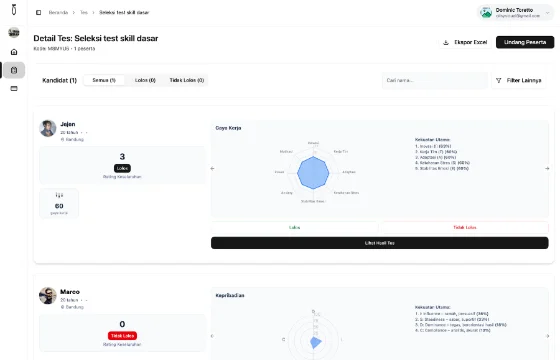This screenshot has height=360, width=560.
Task: Click Jajan's Kekuatan Utama heading
Action: coord(432,140)
